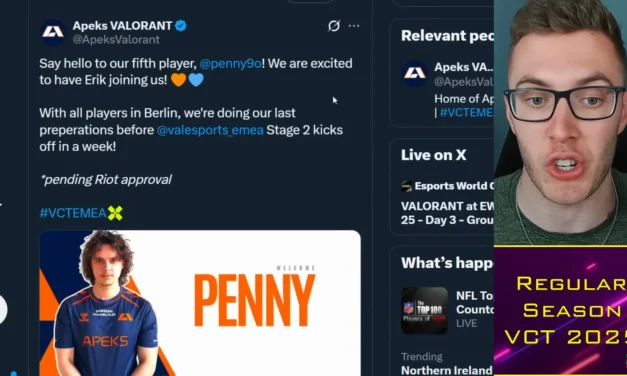
Task: Click the green VCT EMEA hashtag emoji
Action: (x=115, y=213)
